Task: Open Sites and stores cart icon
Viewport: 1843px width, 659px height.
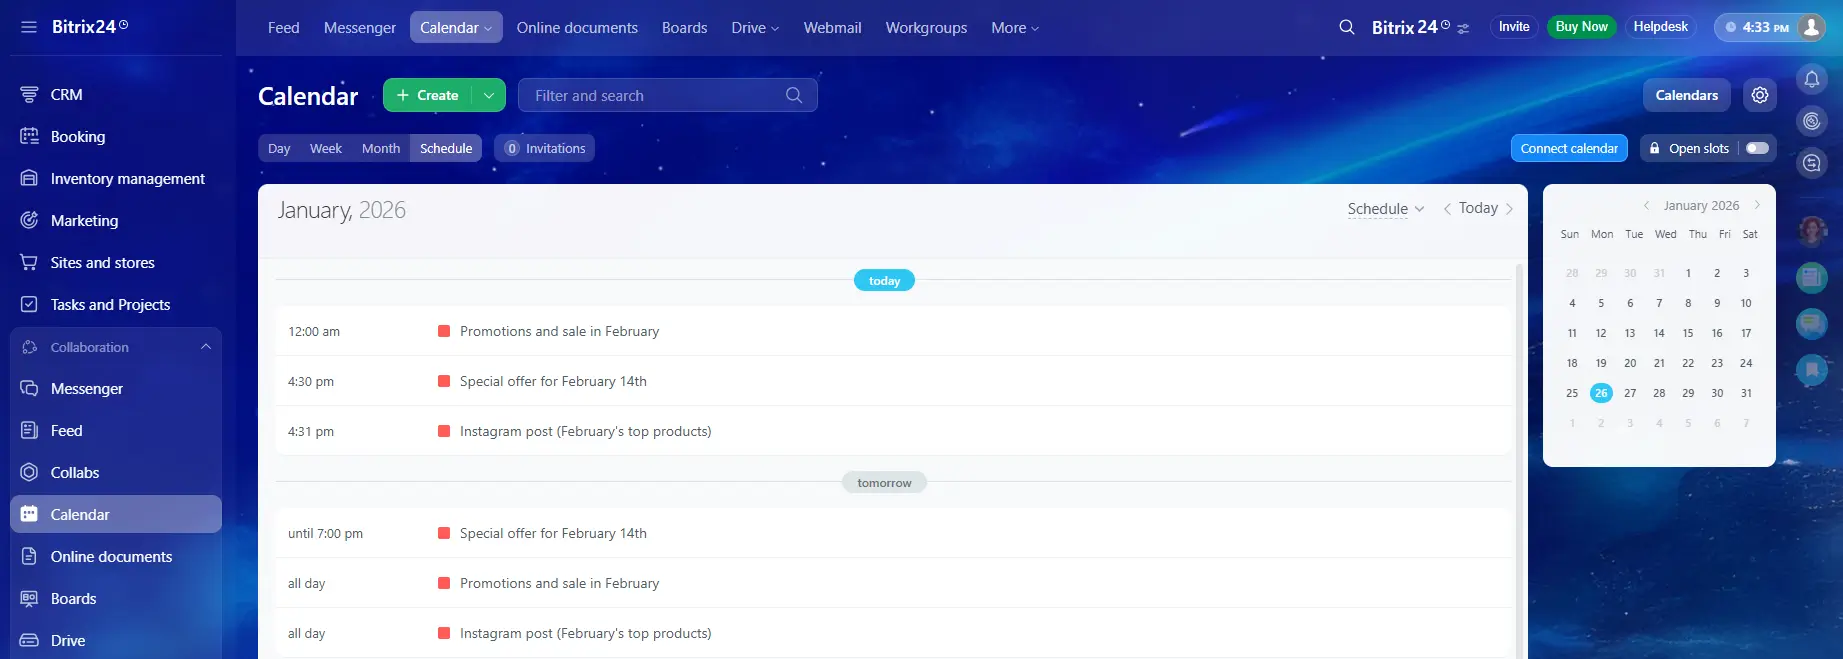Action: pos(29,262)
